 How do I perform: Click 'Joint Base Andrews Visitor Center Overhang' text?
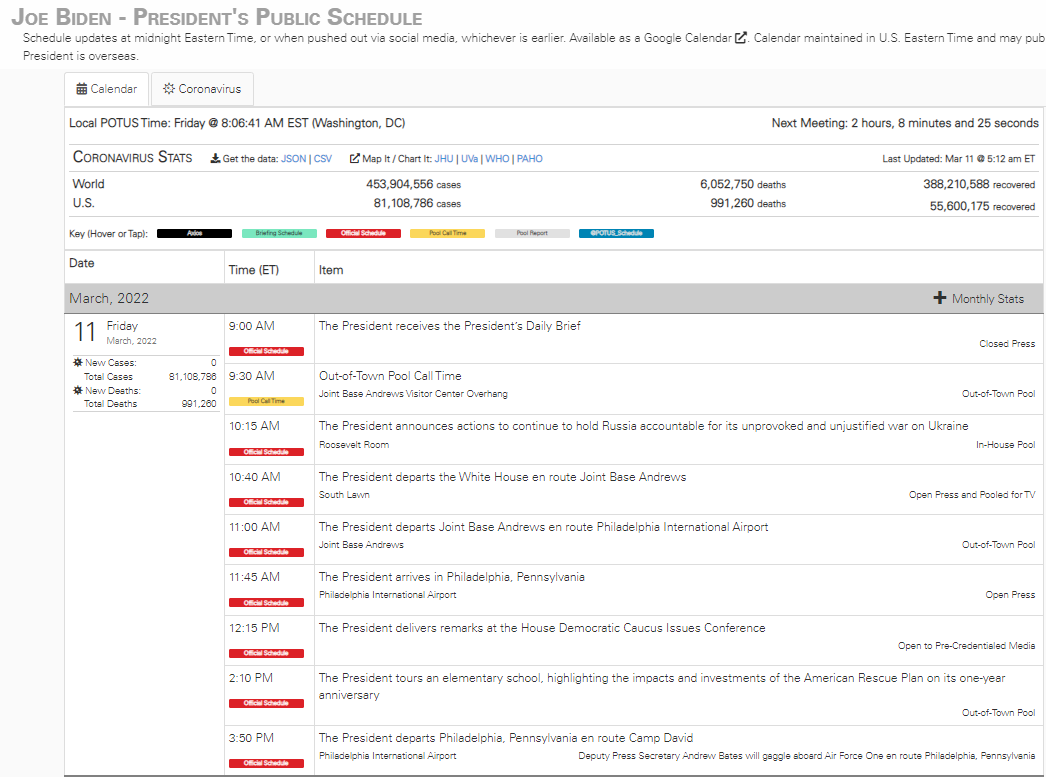[413, 394]
